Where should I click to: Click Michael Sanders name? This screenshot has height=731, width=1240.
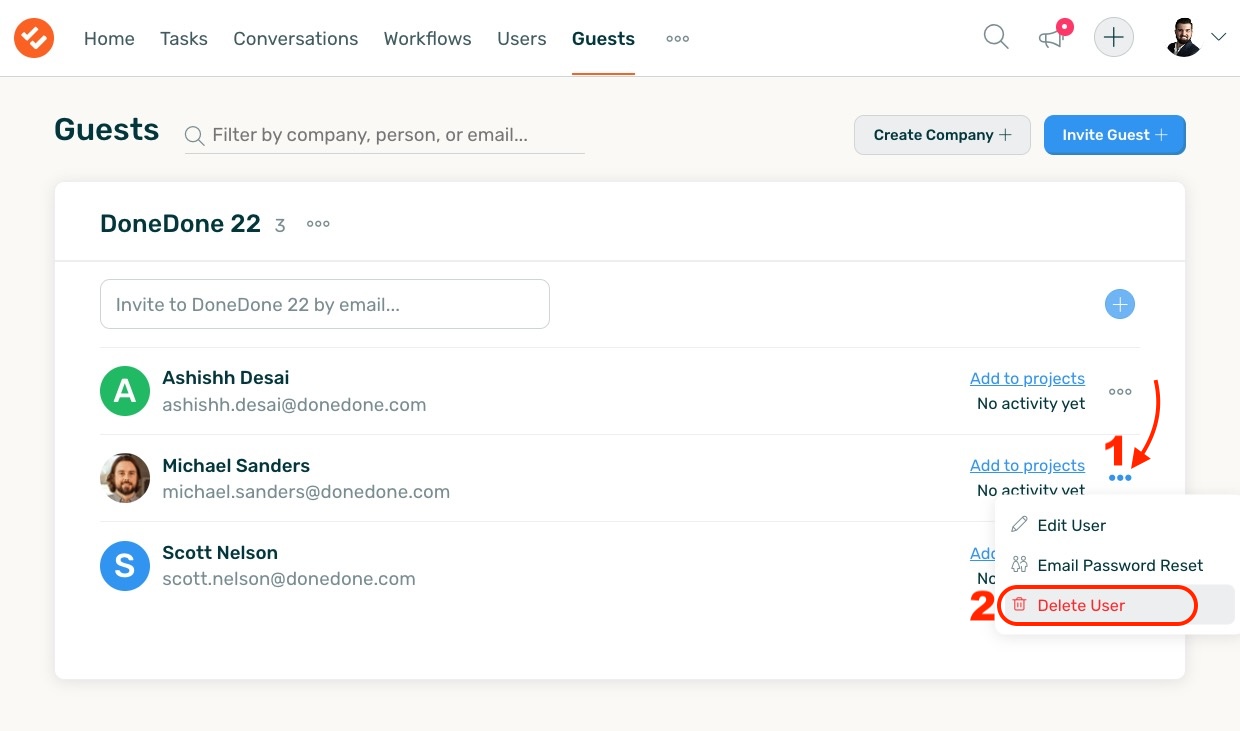(x=236, y=465)
